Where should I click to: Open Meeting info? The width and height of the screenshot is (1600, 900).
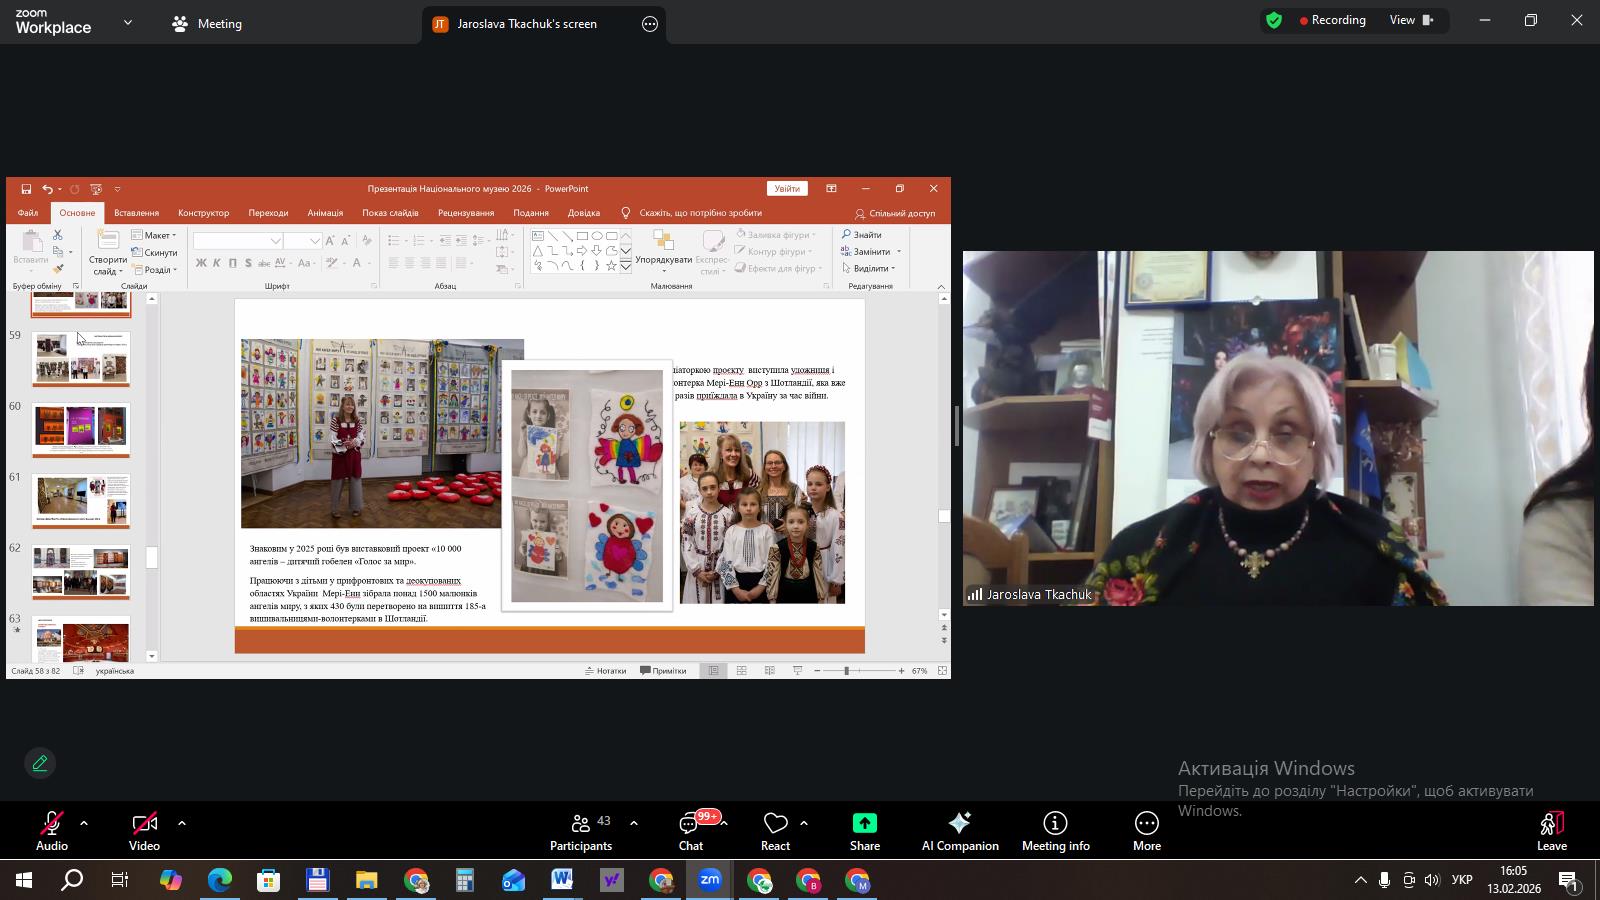click(x=1055, y=831)
